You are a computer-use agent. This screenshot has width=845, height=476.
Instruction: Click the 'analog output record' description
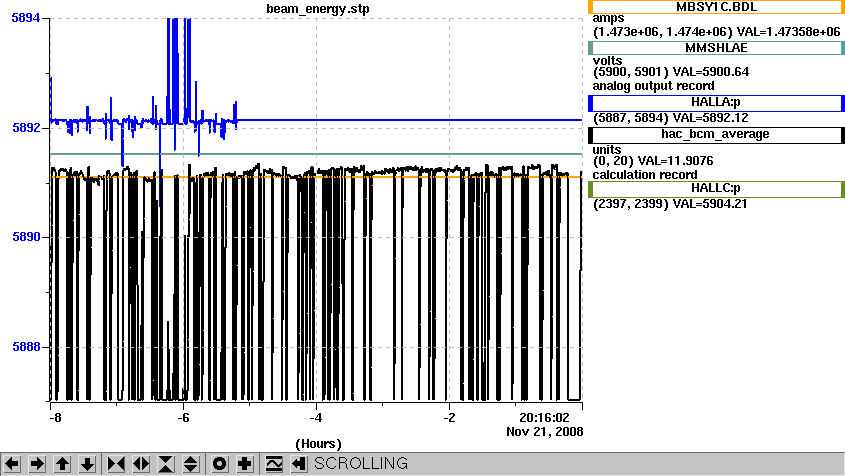(654, 86)
